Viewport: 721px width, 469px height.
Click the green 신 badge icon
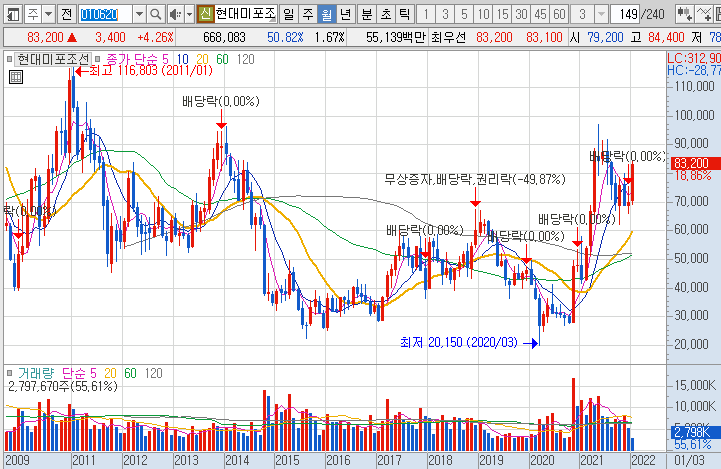coord(205,14)
